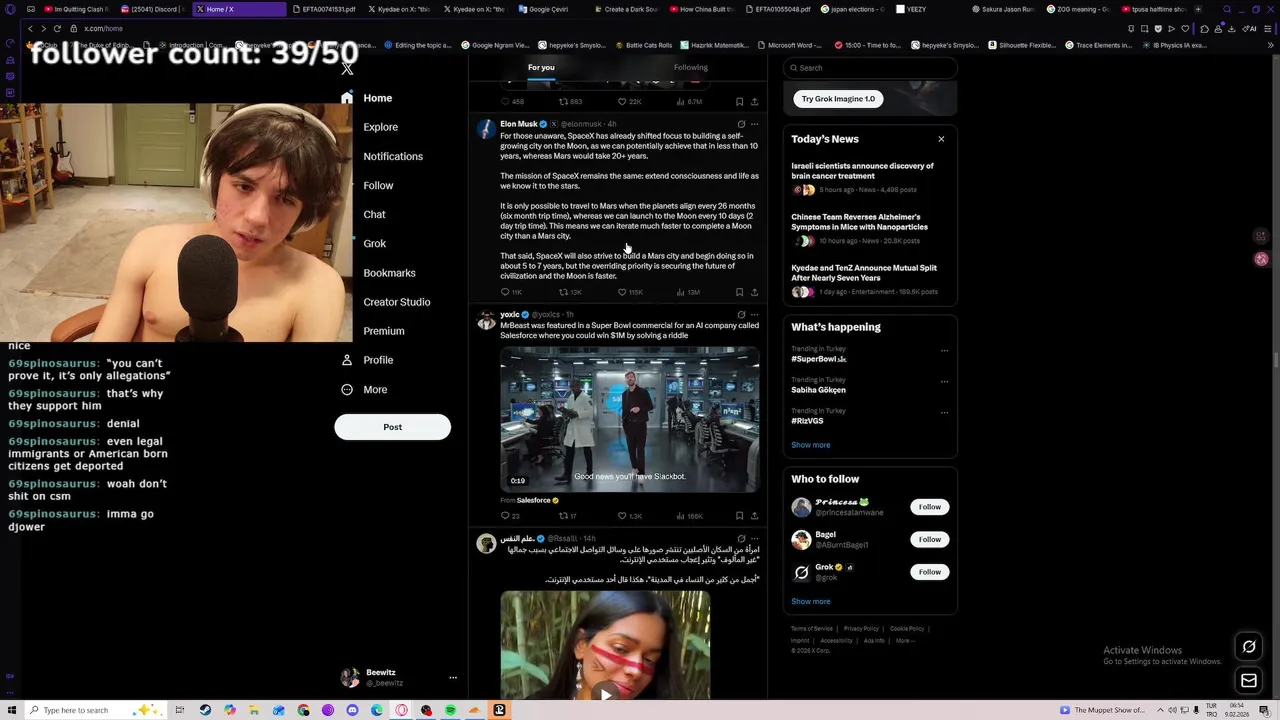This screenshot has width=1280, height=720.
Task: Open Chat in X sidebar
Action: click(374, 214)
